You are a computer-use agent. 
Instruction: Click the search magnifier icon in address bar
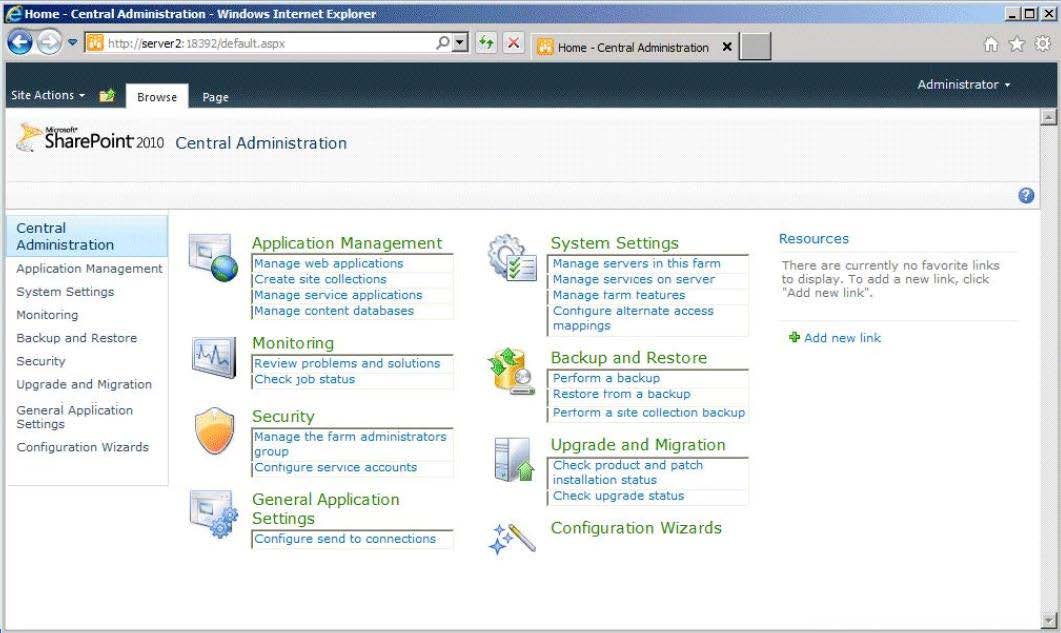click(443, 43)
